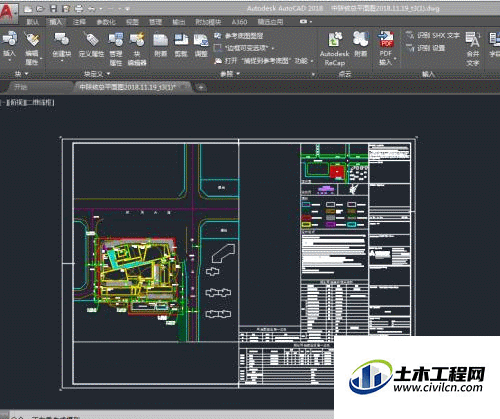Switch to the Parametric (参数化) ribbon tab
500x419 pixels.
pyautogui.click(x=106, y=22)
